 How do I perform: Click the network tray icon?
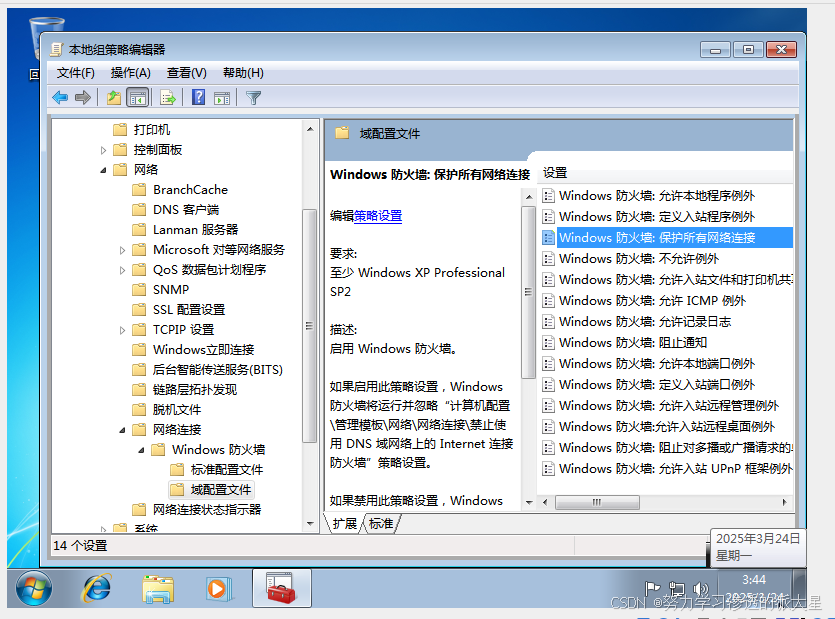coord(676,589)
